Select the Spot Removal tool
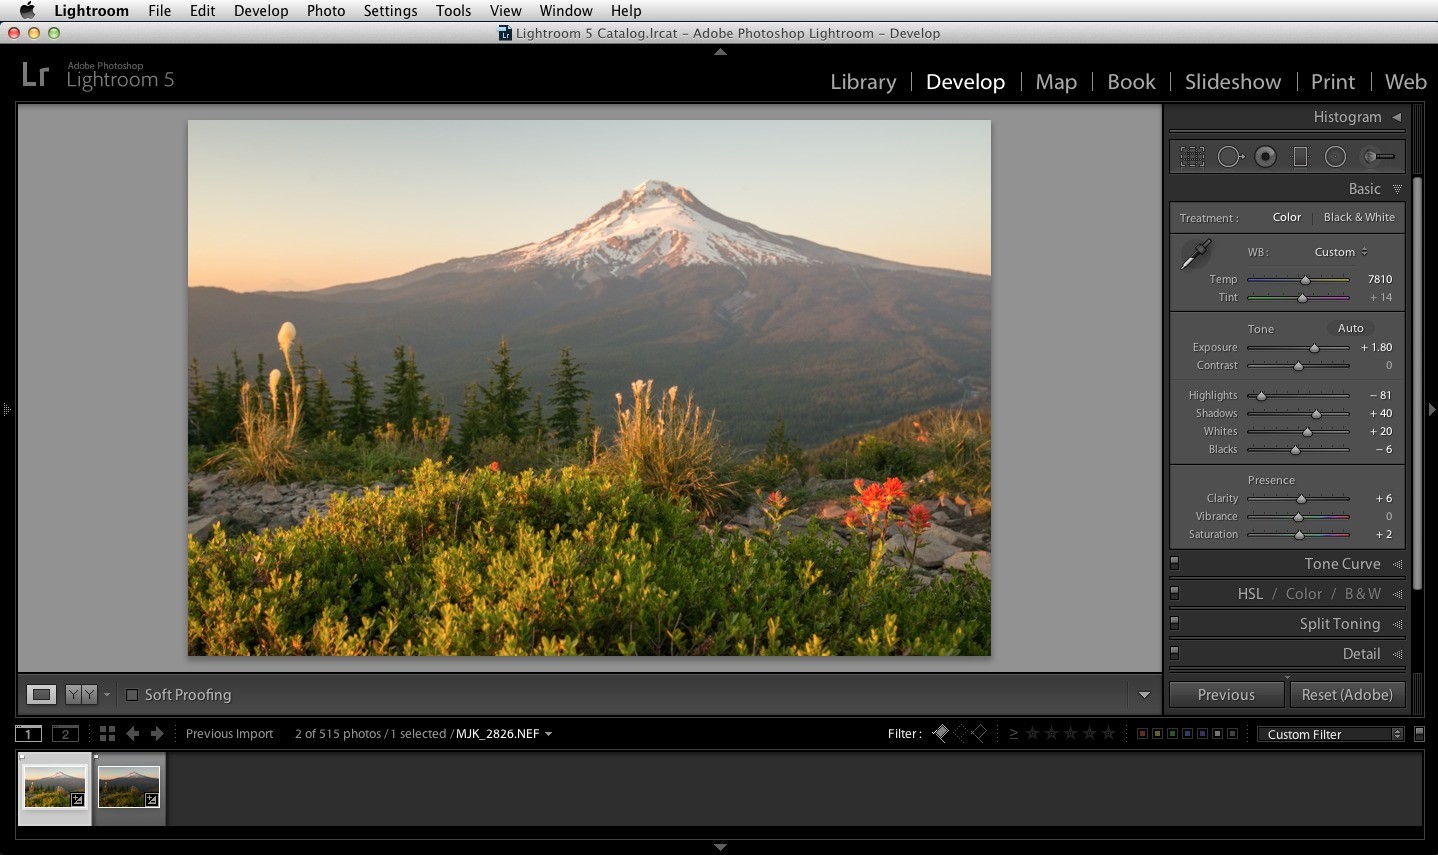1438x855 pixels. click(x=1230, y=157)
